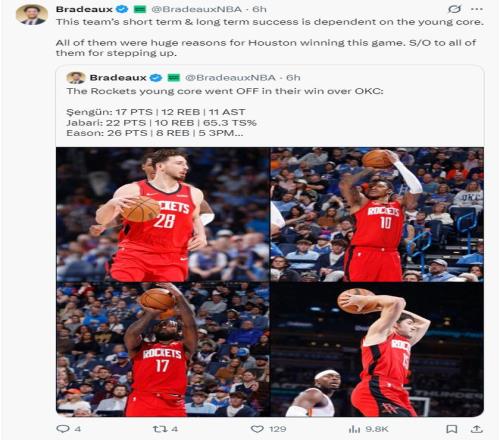Click the green affiliate badge next to name
Image resolution: width=500 pixels, height=440 pixels.
pos(140,9)
